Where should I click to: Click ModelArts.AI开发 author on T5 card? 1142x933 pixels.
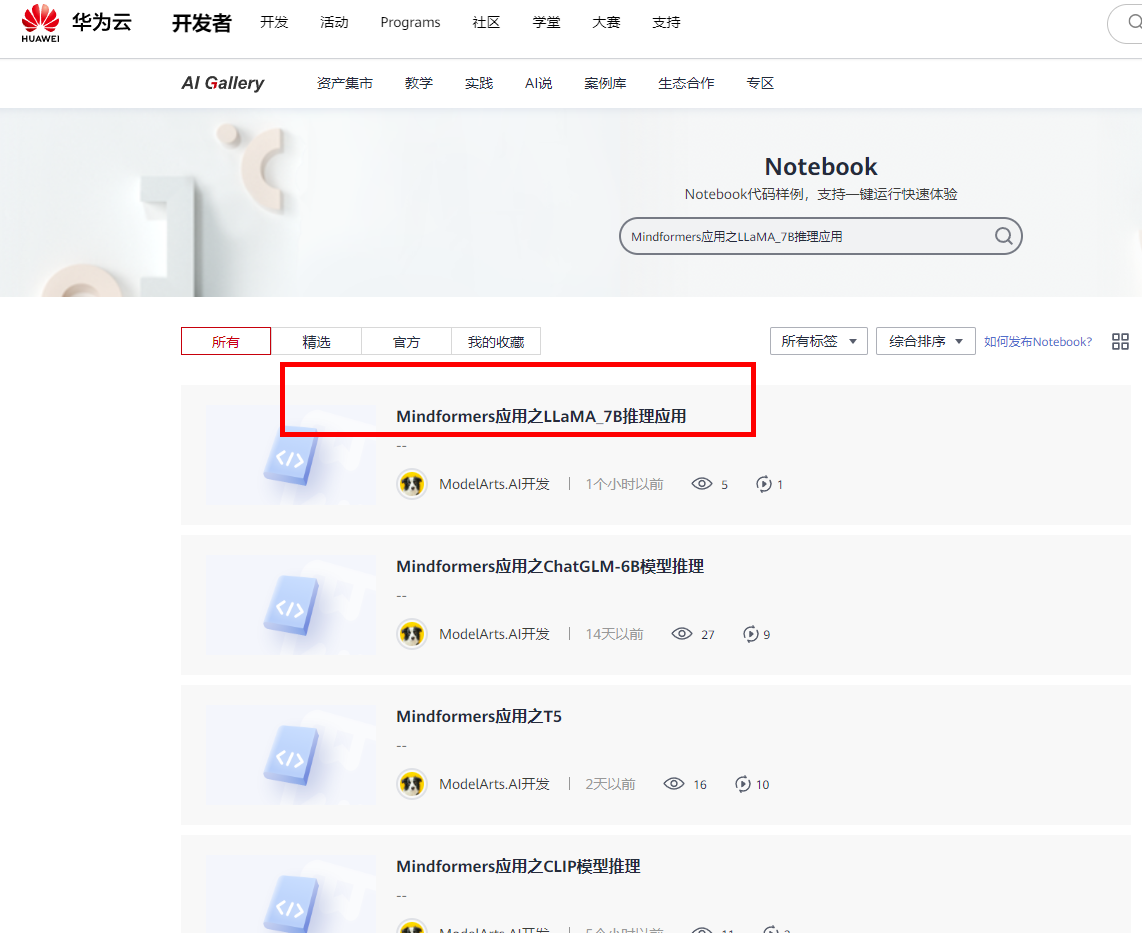click(x=495, y=784)
